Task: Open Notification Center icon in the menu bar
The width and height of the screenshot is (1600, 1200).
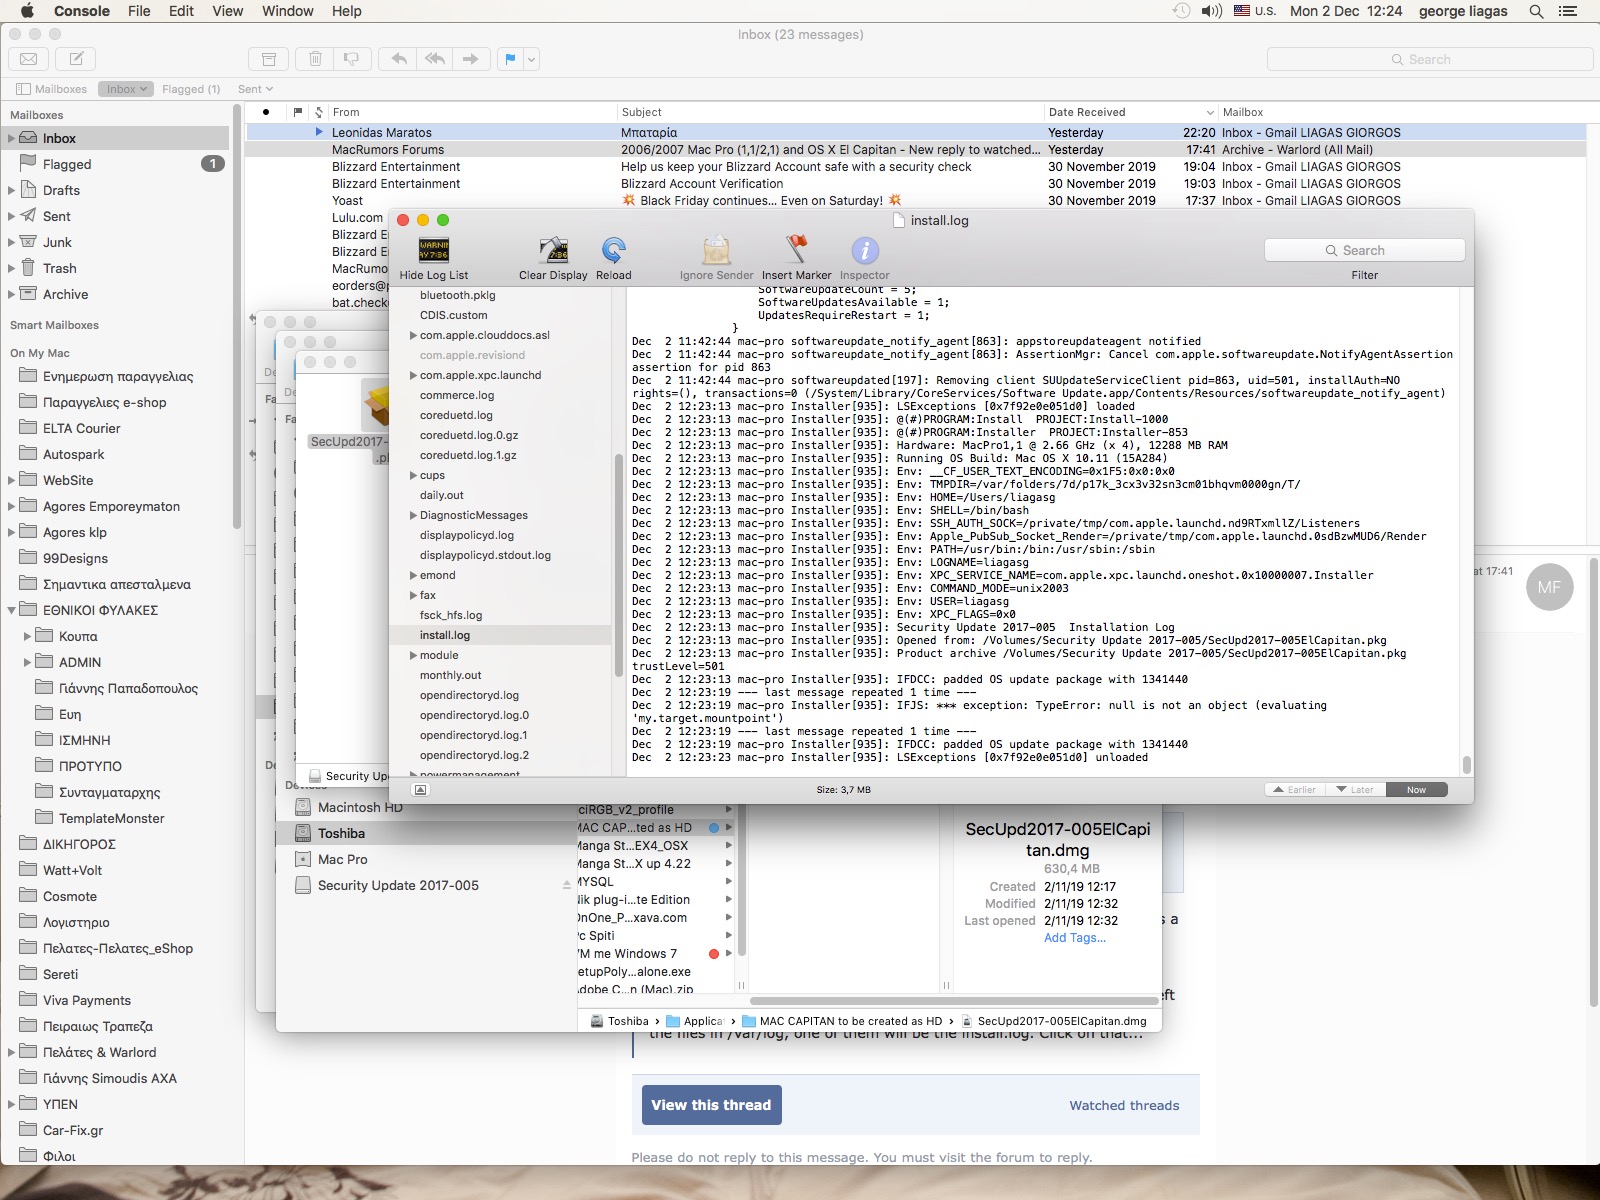Action: coord(1568,11)
